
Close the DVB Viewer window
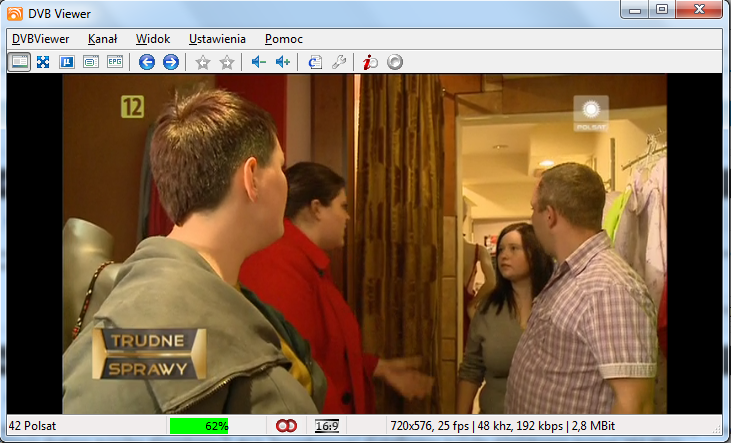[699, 9]
